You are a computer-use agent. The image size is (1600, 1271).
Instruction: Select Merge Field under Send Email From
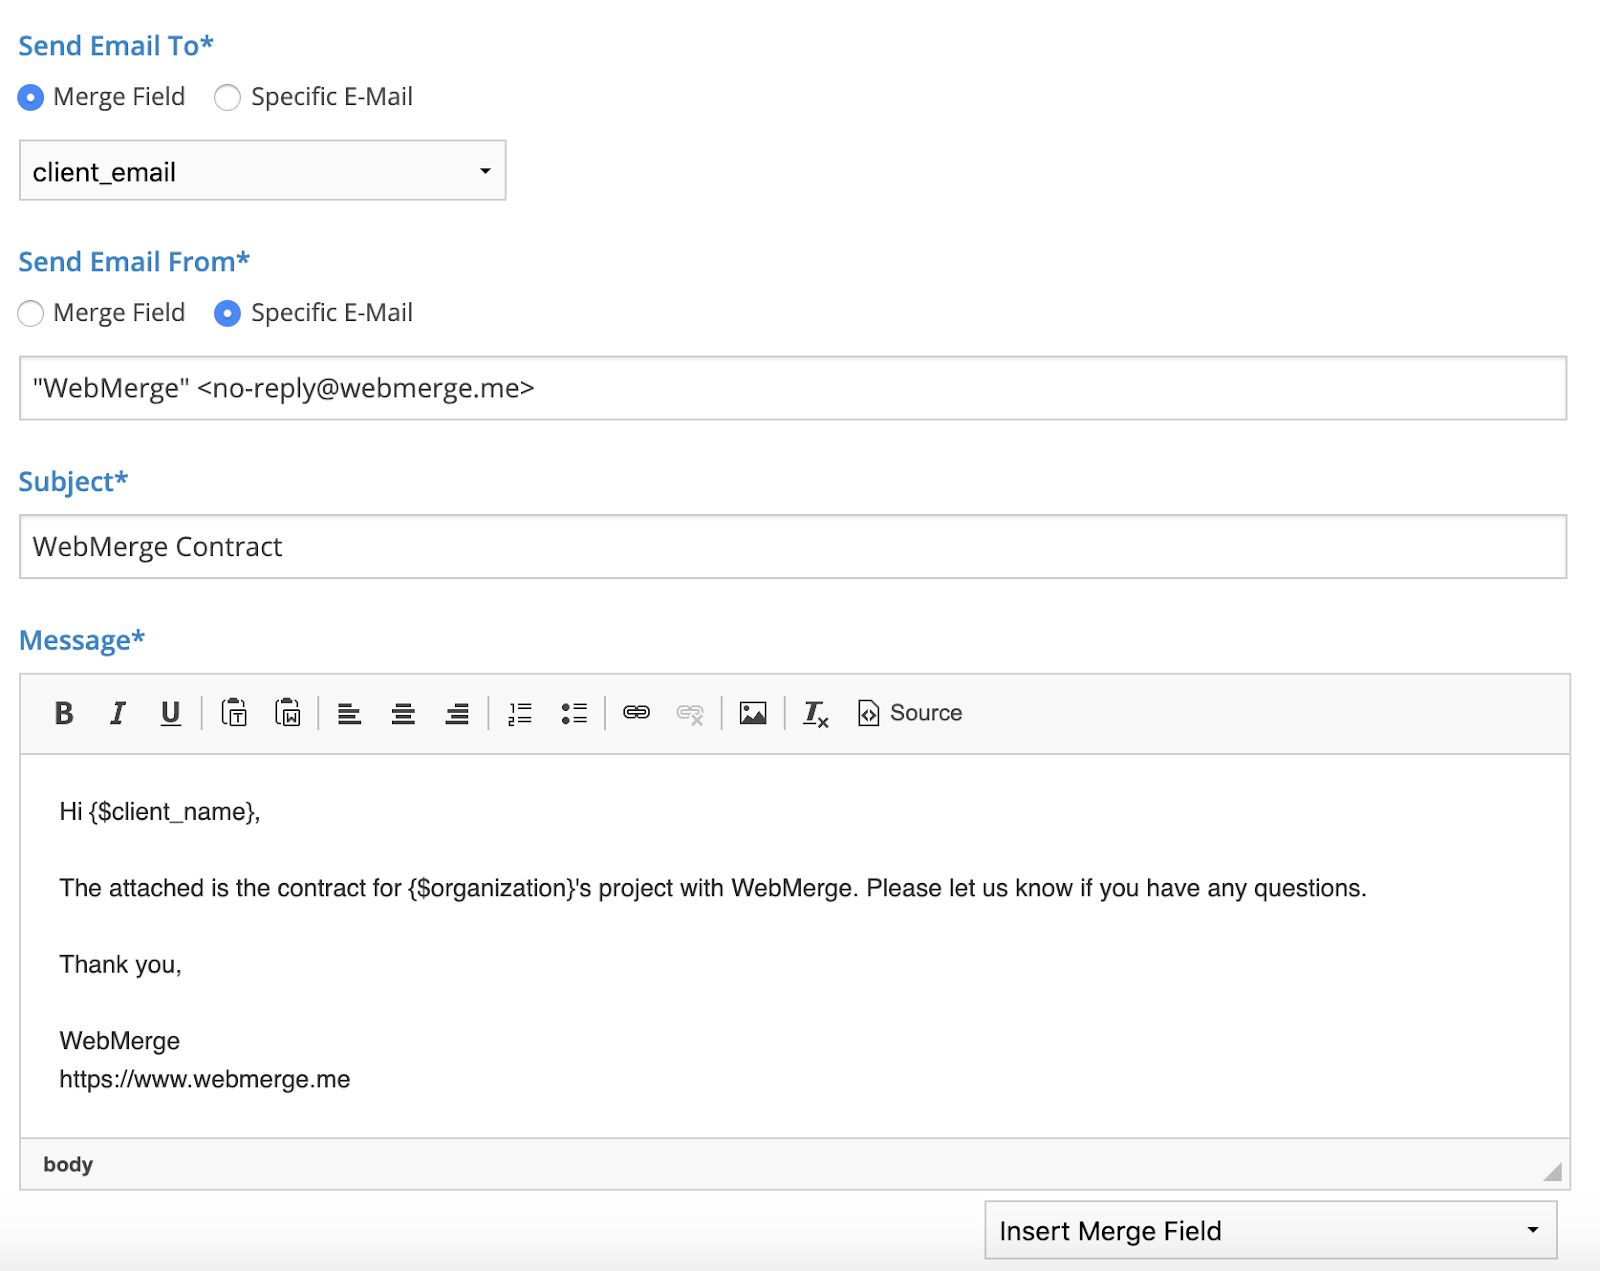[x=31, y=313]
